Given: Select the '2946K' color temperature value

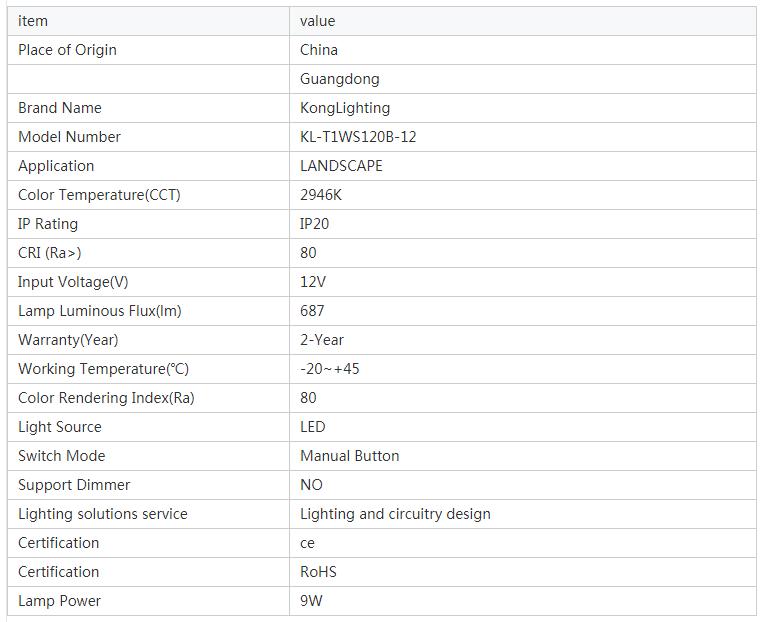Looking at the screenshot, I should [322, 195].
